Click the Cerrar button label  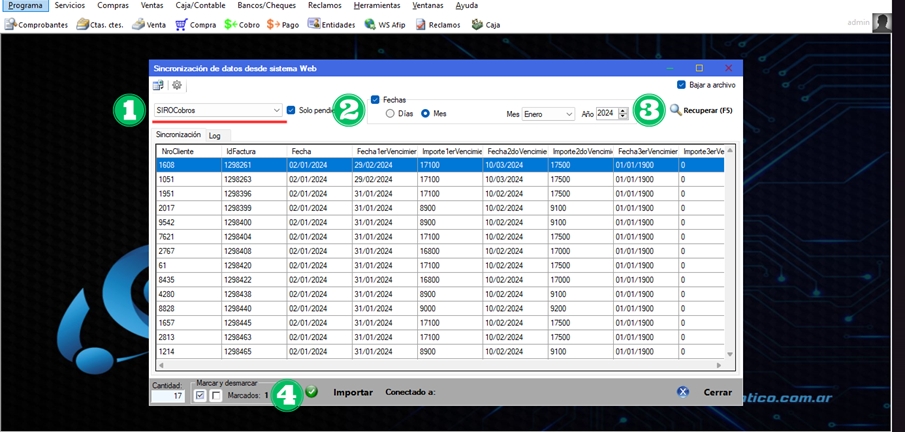tap(717, 392)
